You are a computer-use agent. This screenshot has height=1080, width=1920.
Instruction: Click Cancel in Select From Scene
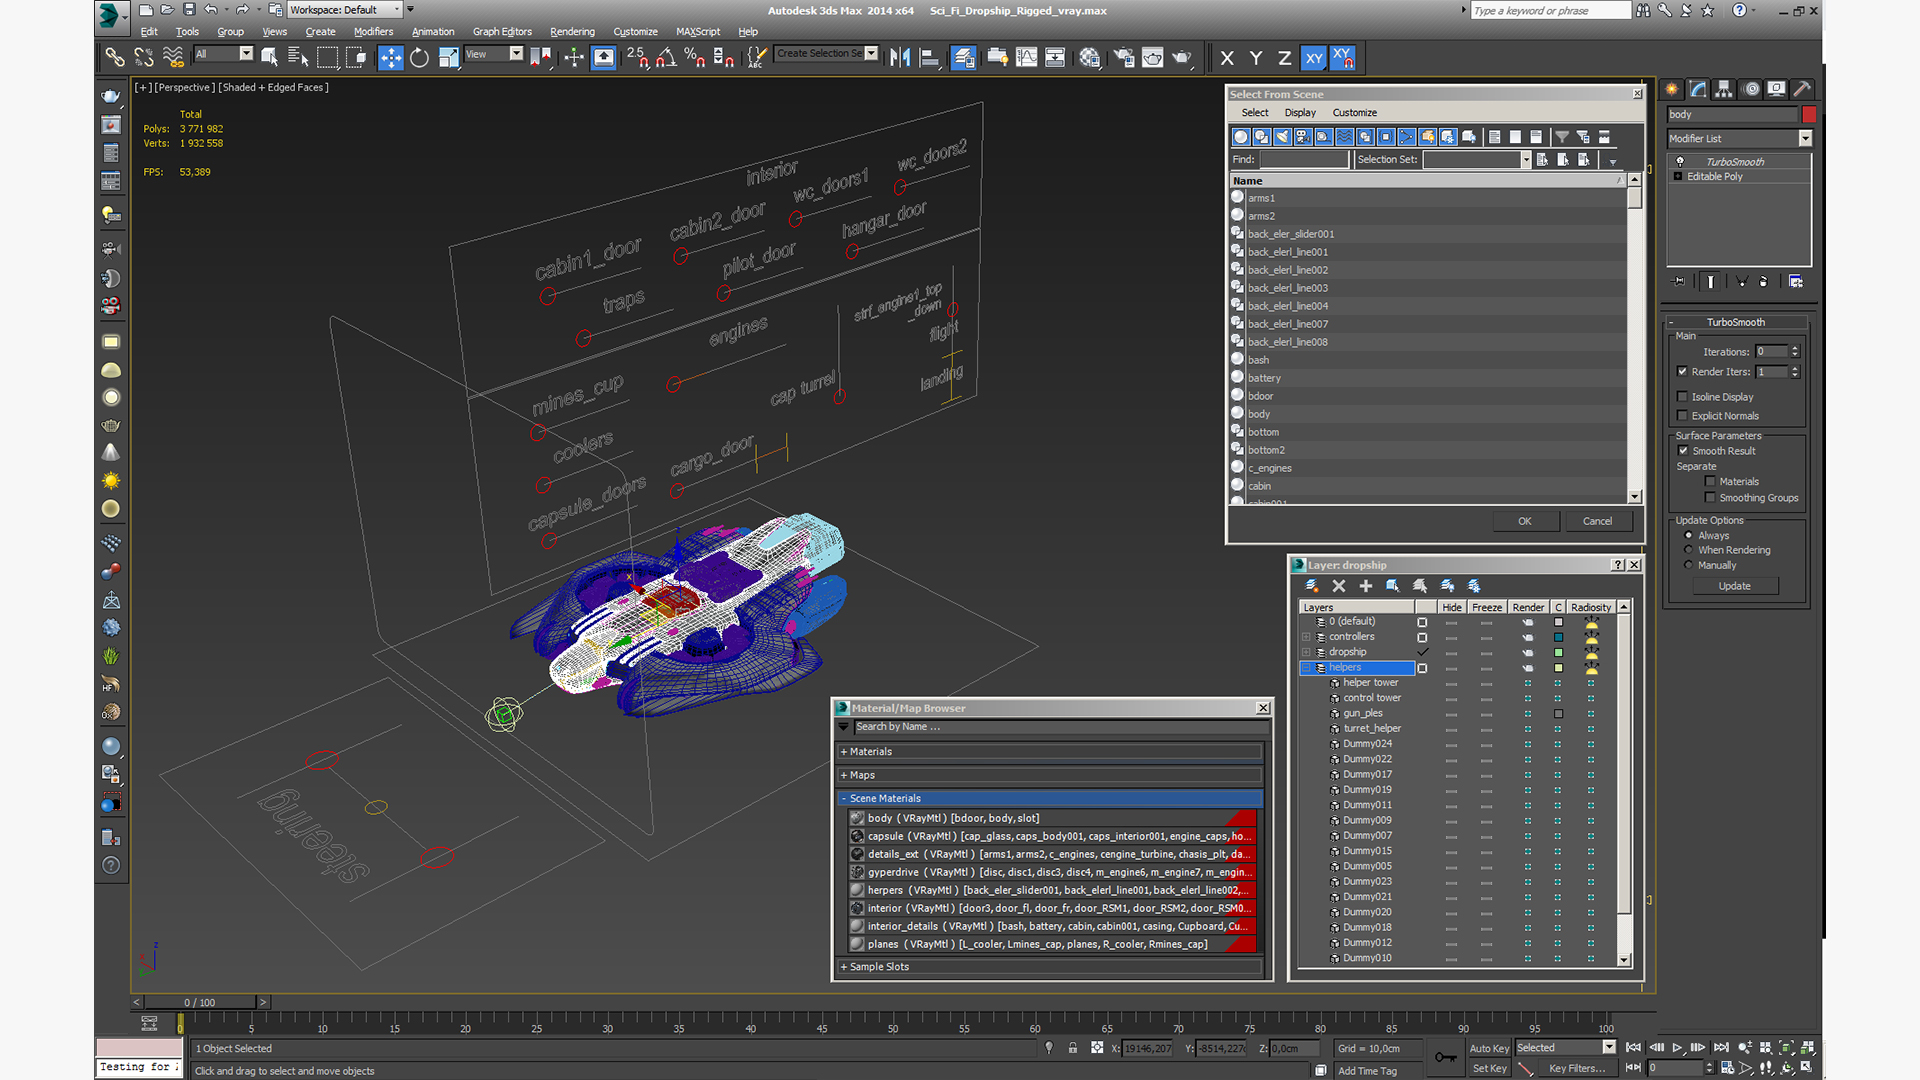(1597, 521)
